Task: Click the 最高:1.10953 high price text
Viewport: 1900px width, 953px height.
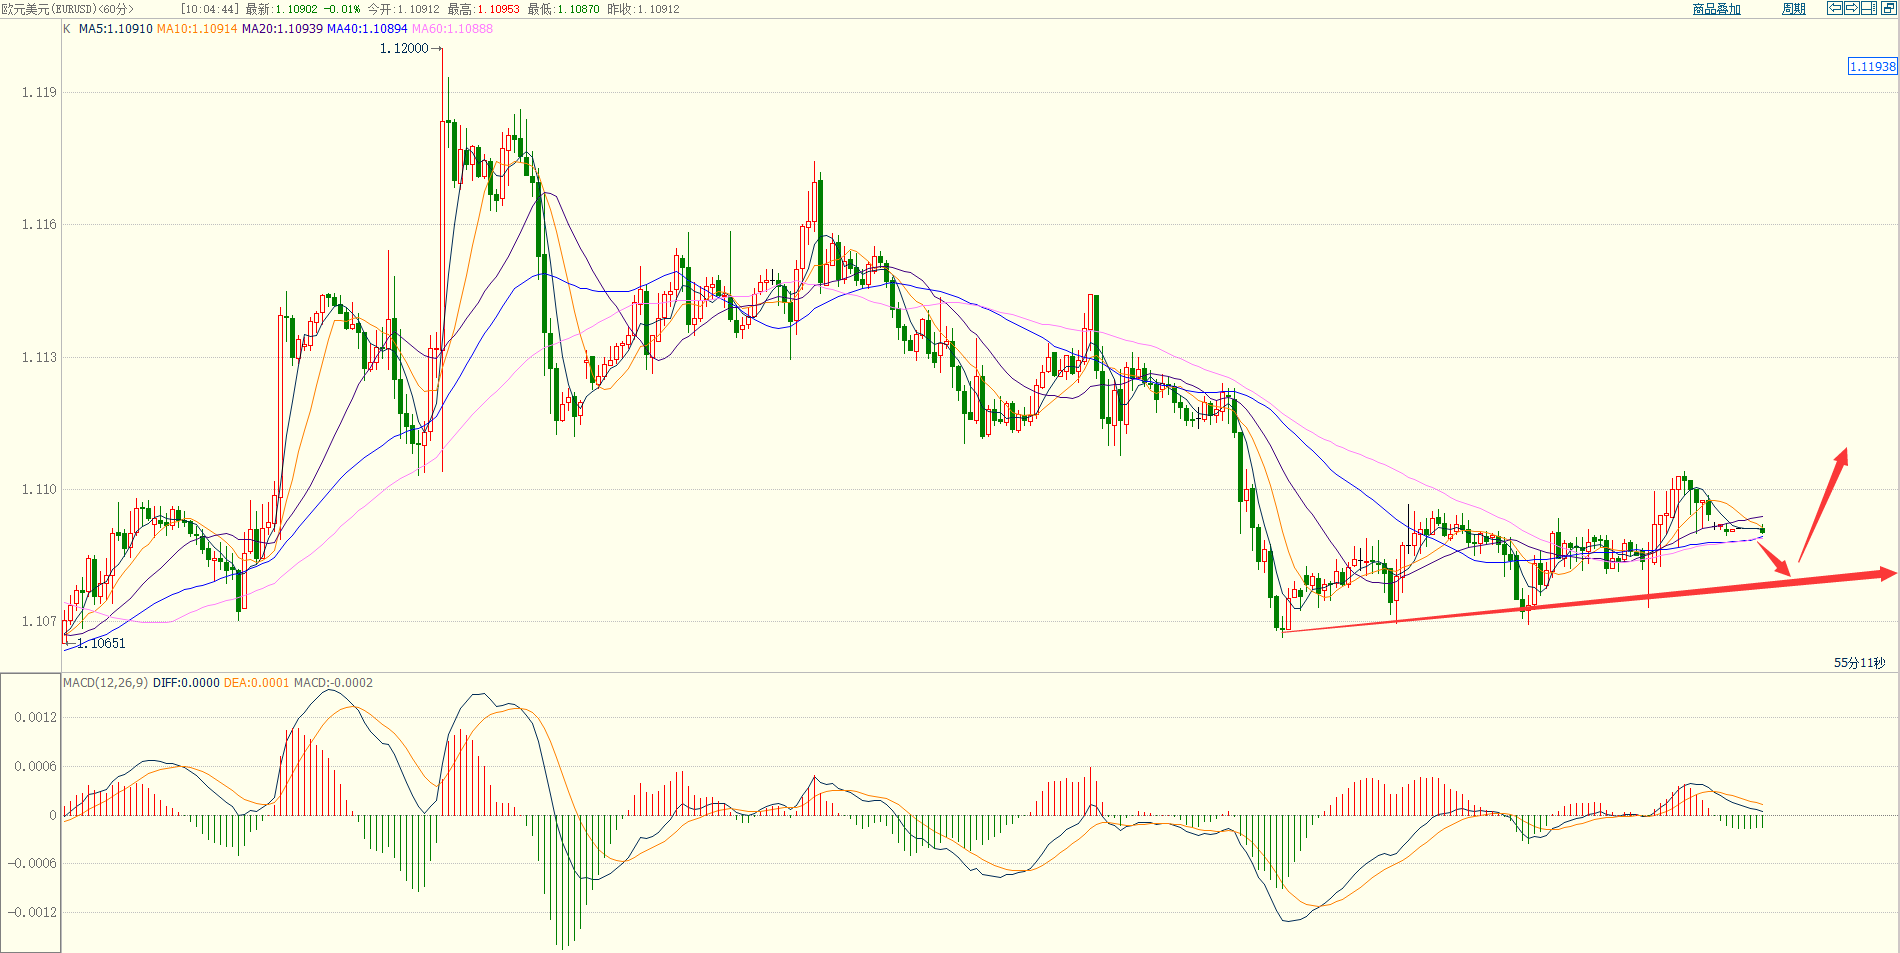Action: [x=483, y=9]
